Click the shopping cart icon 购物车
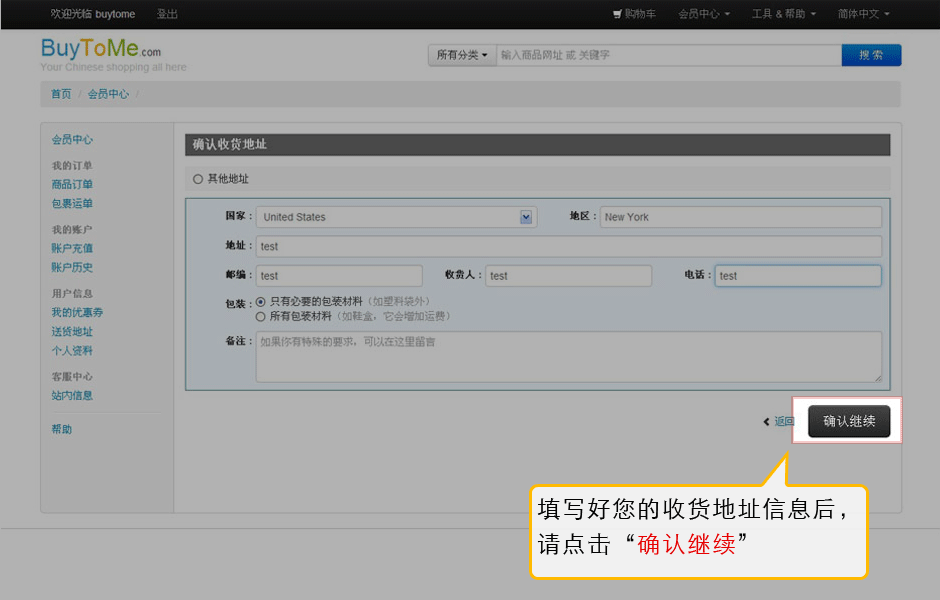940x600 pixels. point(634,14)
